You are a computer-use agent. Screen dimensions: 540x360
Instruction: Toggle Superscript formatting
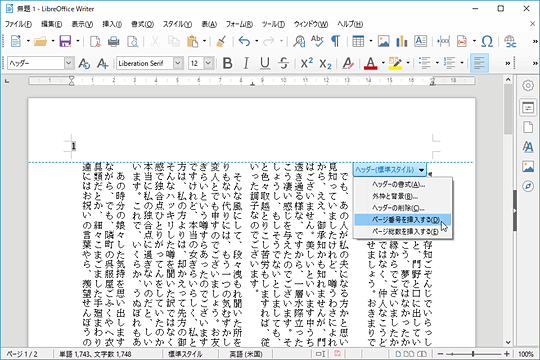(x=307, y=63)
